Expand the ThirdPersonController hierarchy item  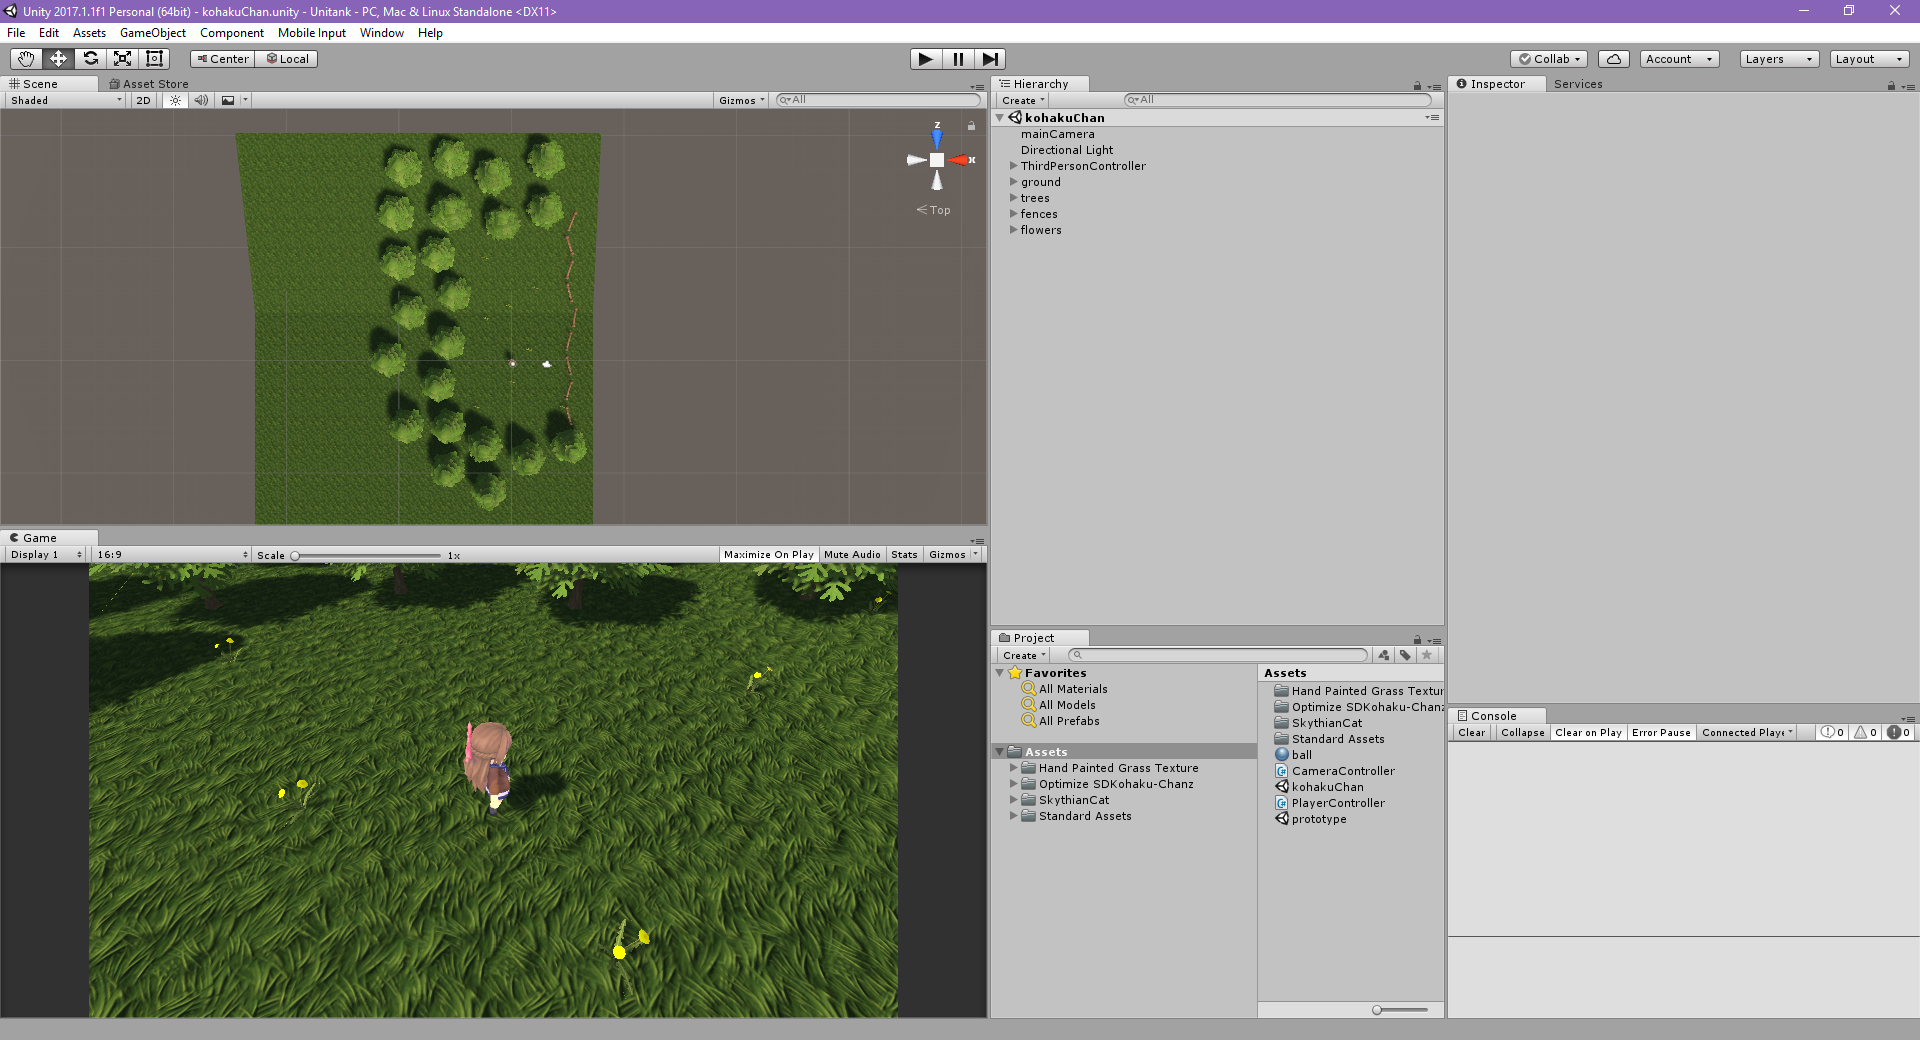pyautogui.click(x=1013, y=166)
